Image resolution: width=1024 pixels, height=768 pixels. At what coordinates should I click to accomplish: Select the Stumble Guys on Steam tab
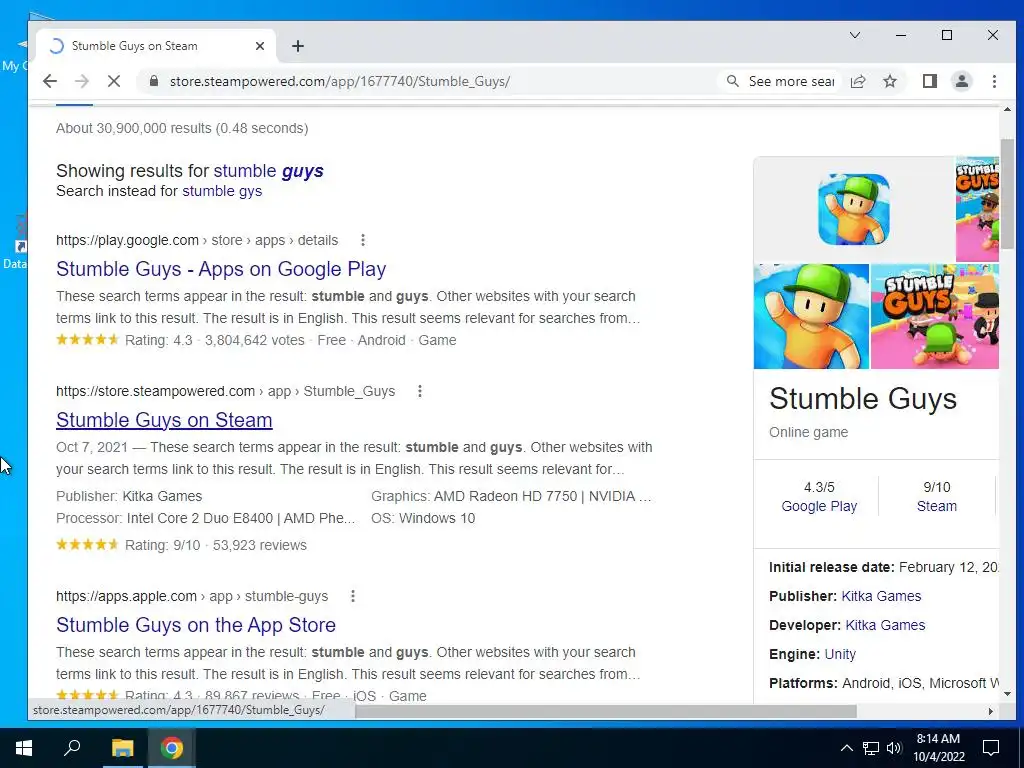click(x=155, y=46)
